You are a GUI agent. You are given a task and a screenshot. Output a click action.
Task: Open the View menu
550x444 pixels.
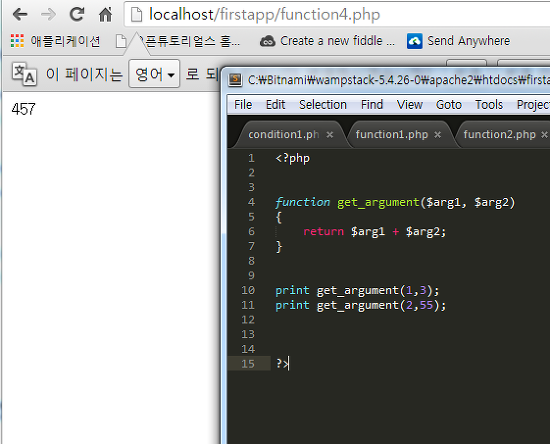(x=409, y=105)
